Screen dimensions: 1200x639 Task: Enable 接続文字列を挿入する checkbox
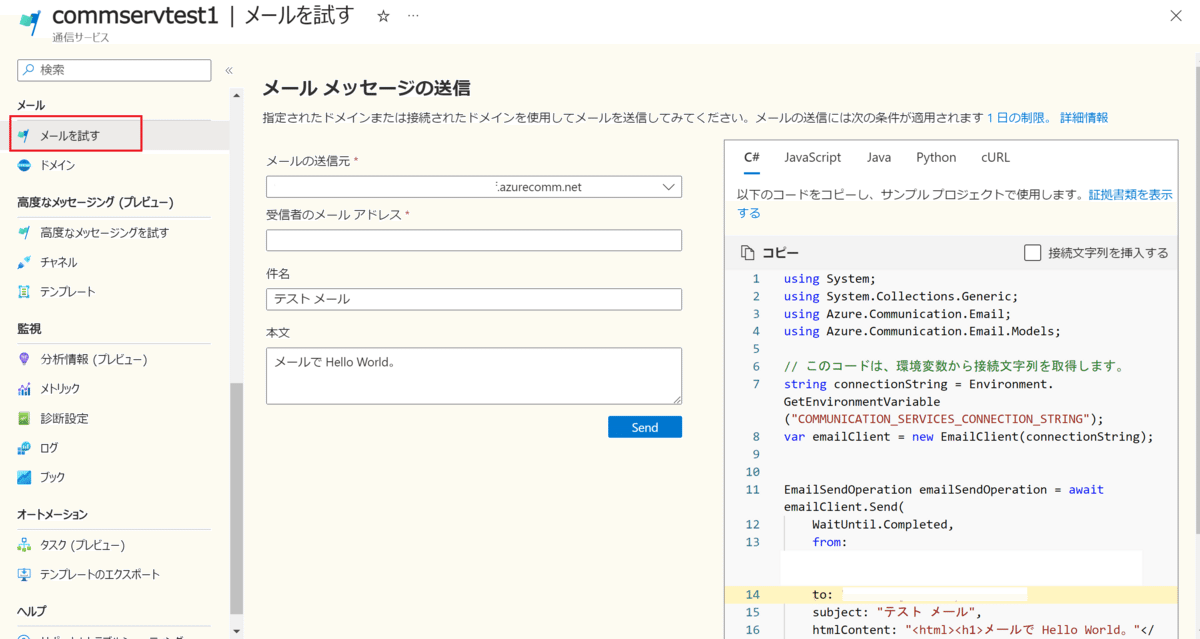tap(1033, 253)
